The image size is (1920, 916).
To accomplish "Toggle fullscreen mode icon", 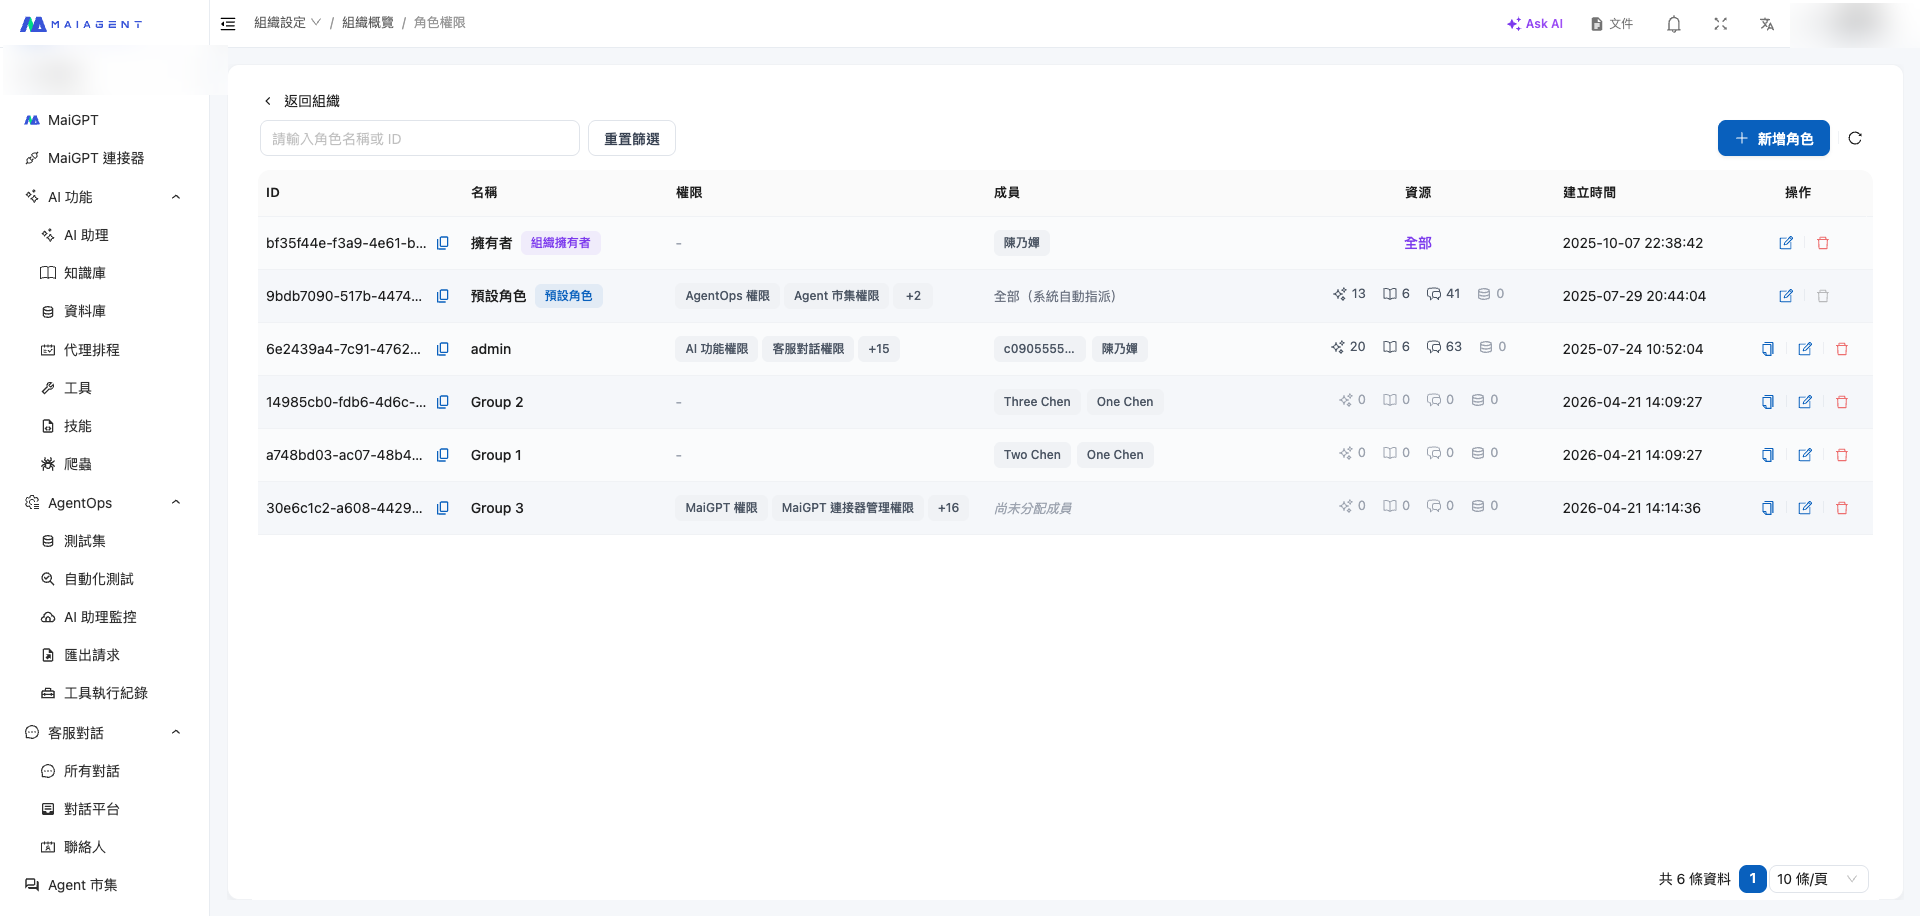I will tap(1720, 24).
